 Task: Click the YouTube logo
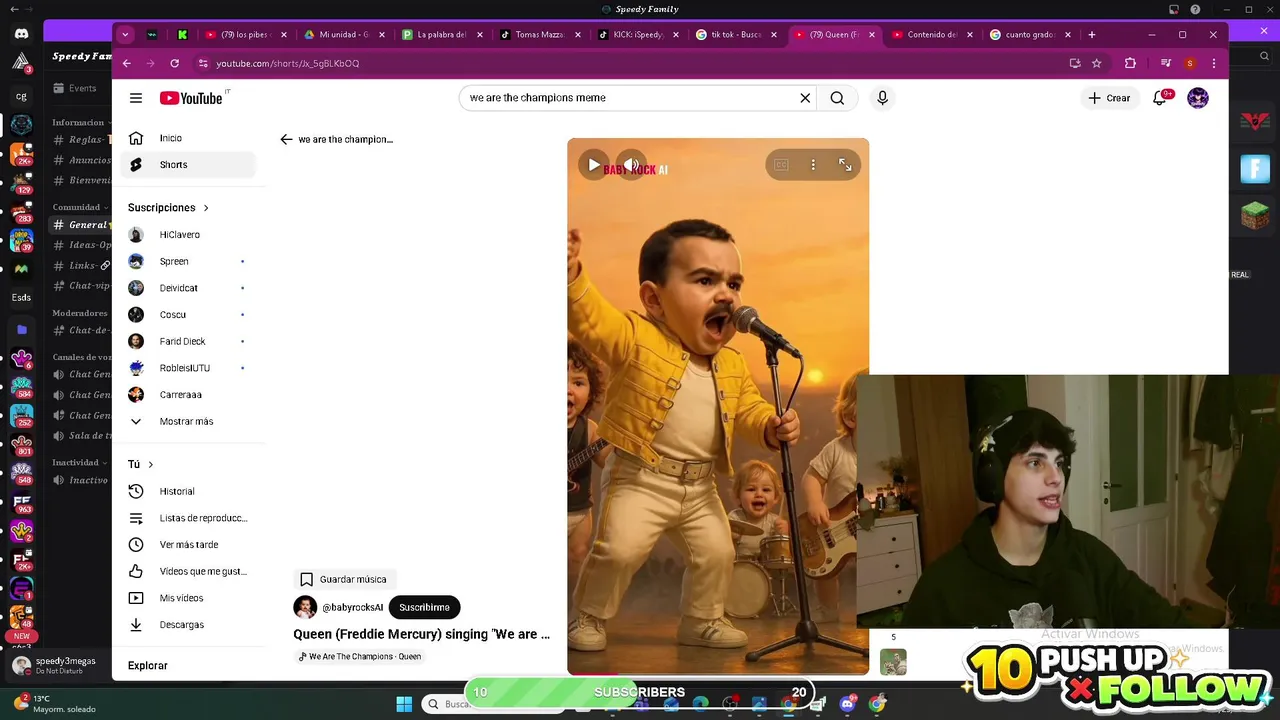click(x=191, y=98)
